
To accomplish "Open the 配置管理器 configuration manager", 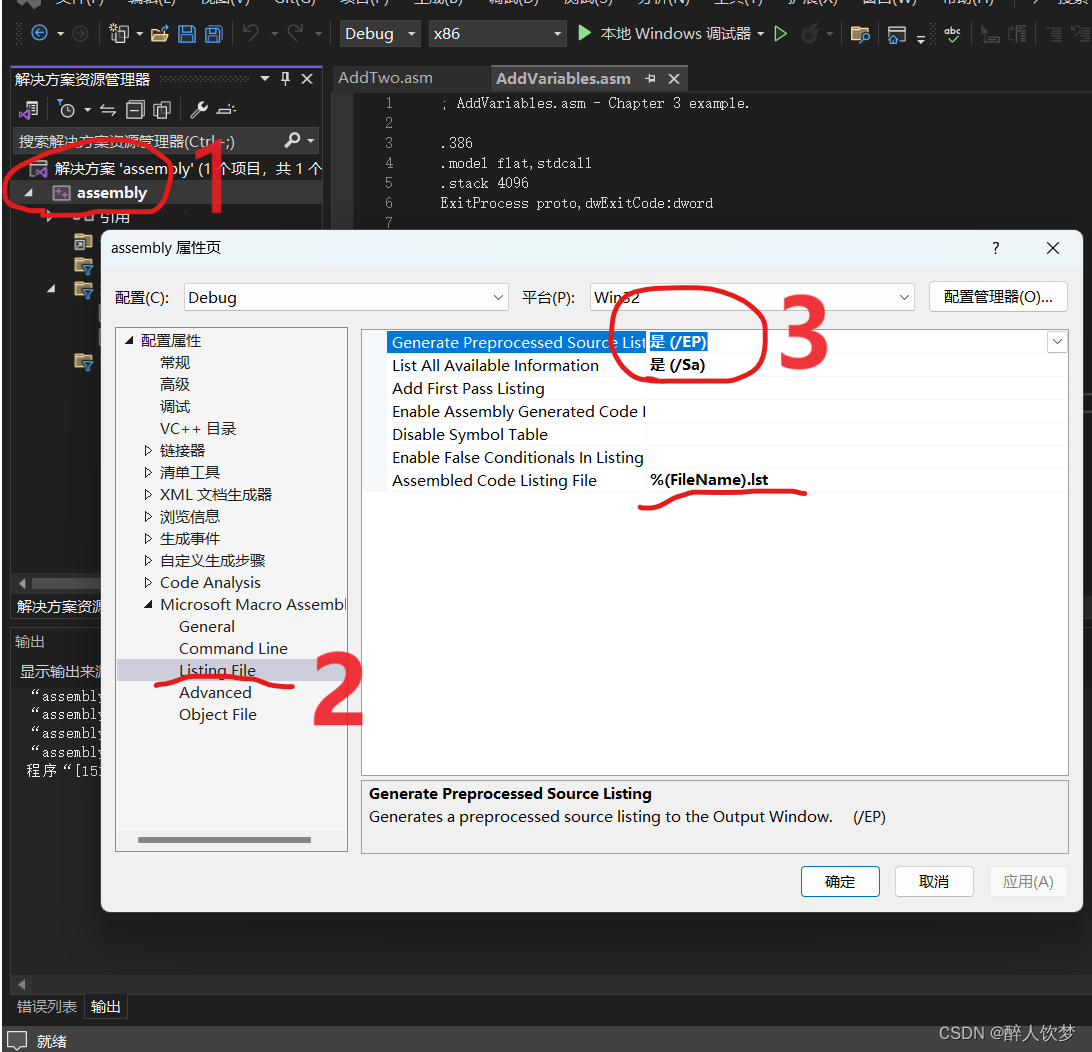I will (x=997, y=296).
